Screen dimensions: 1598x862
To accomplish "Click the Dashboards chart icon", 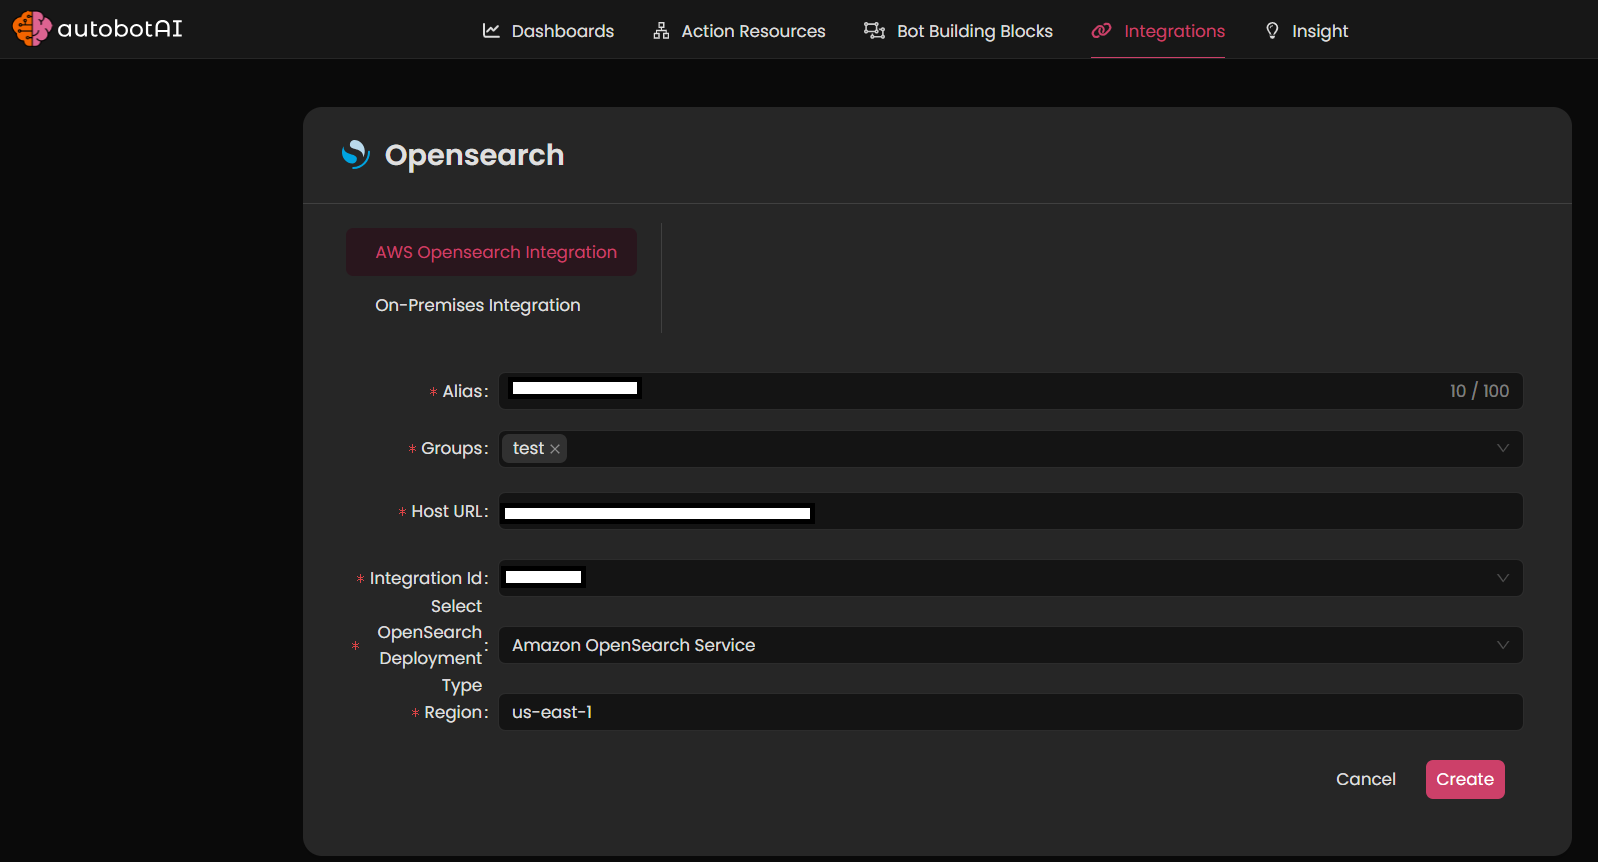I will (x=491, y=31).
